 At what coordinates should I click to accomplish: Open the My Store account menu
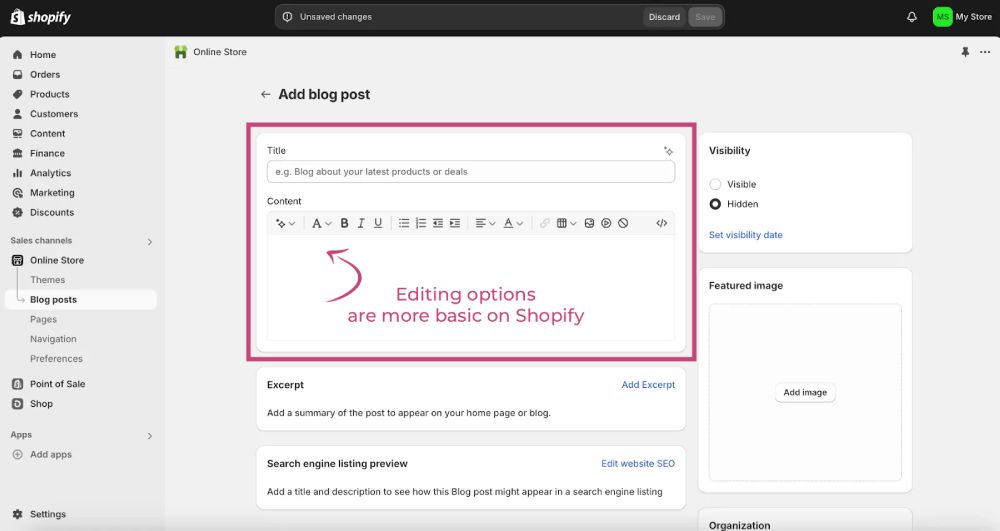click(x=962, y=17)
